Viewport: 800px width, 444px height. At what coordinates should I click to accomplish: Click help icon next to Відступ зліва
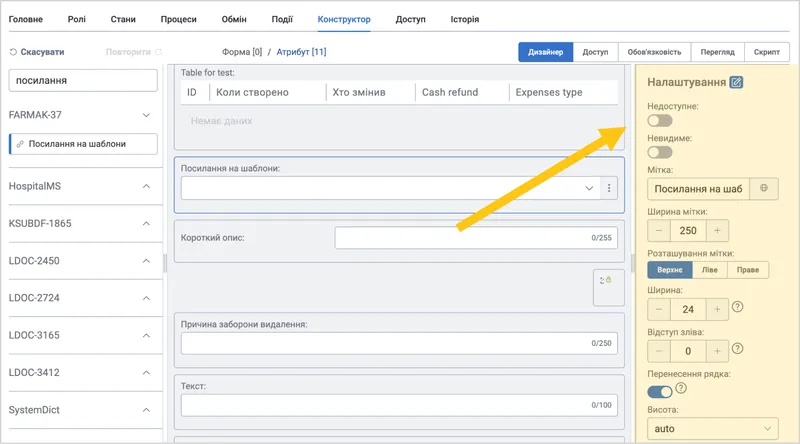(x=737, y=349)
